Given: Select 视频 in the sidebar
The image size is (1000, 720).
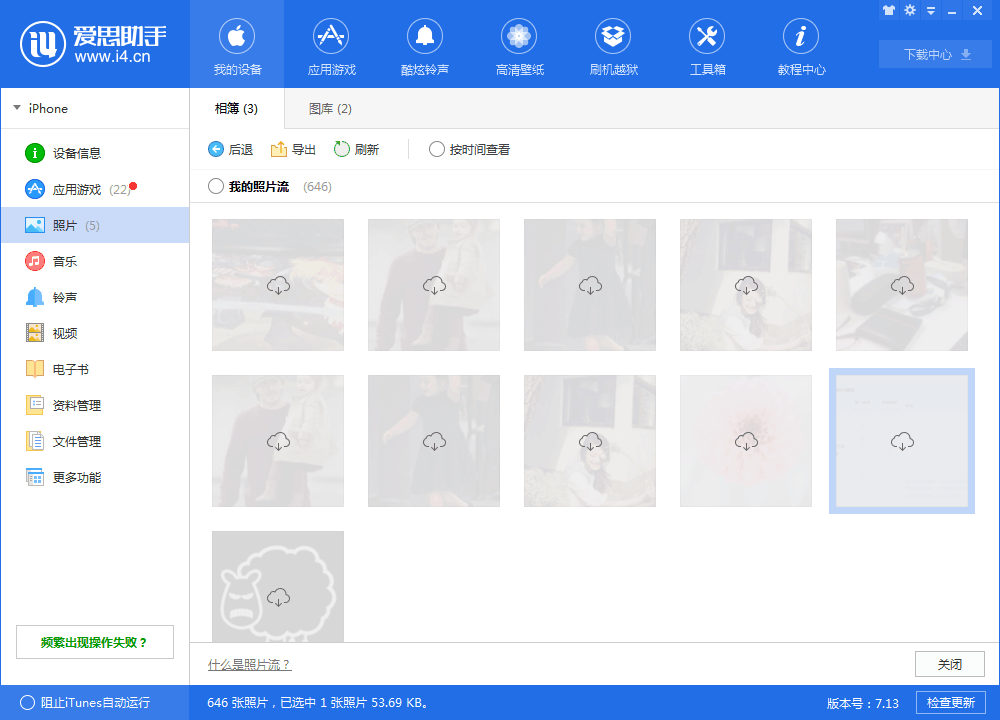Looking at the screenshot, I should coord(96,333).
